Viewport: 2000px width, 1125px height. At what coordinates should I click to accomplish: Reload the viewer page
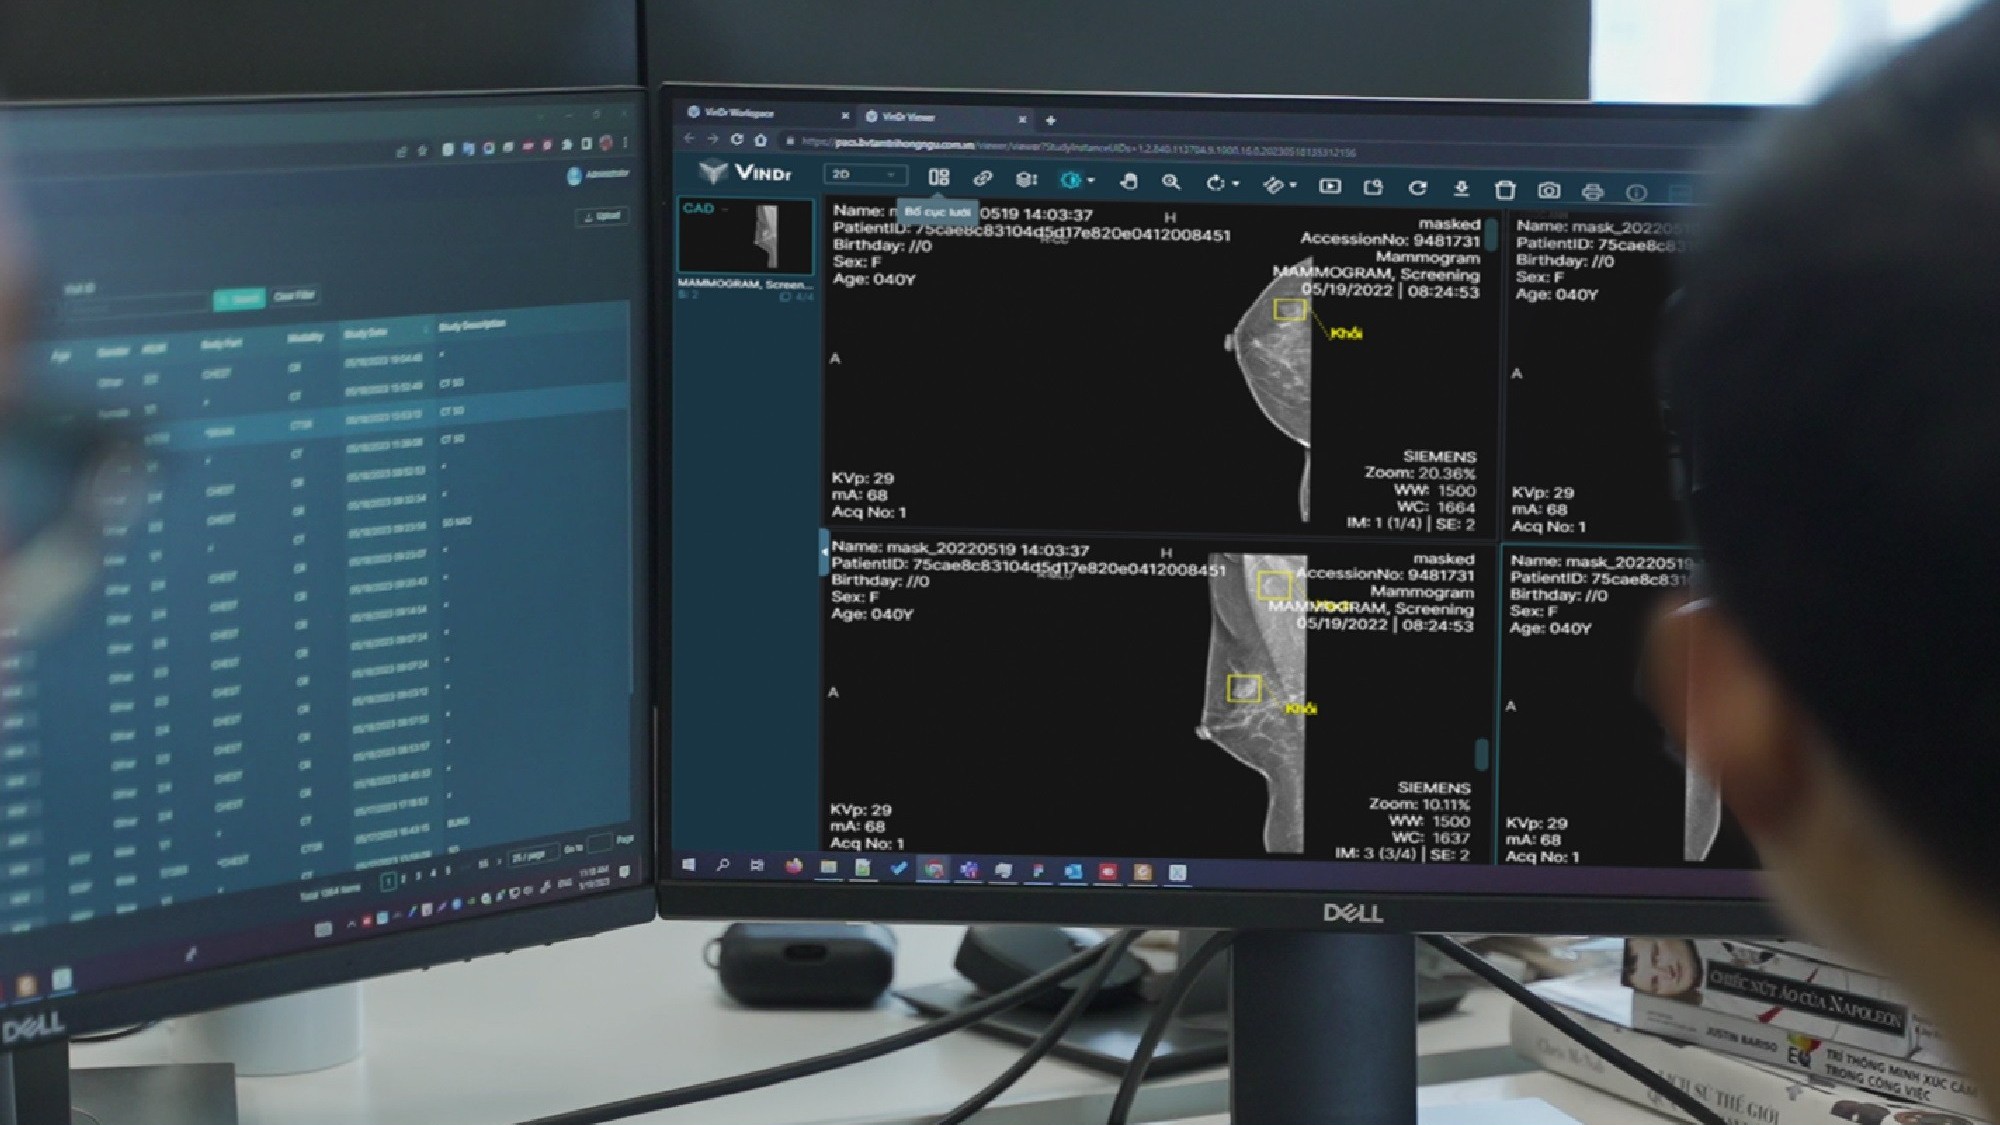[737, 139]
